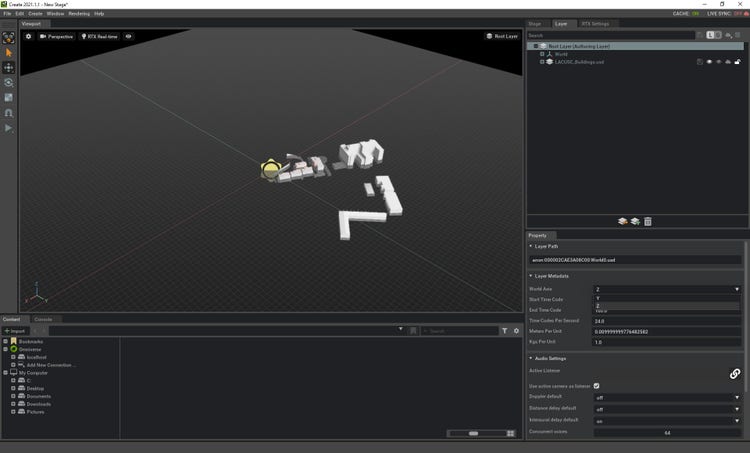The image size is (750, 453).
Task: Delete selected layer with trash icon
Action: point(648,221)
